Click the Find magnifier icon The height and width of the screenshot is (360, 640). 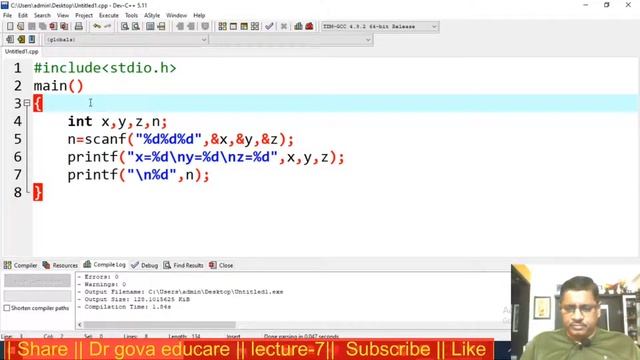coord(125,27)
